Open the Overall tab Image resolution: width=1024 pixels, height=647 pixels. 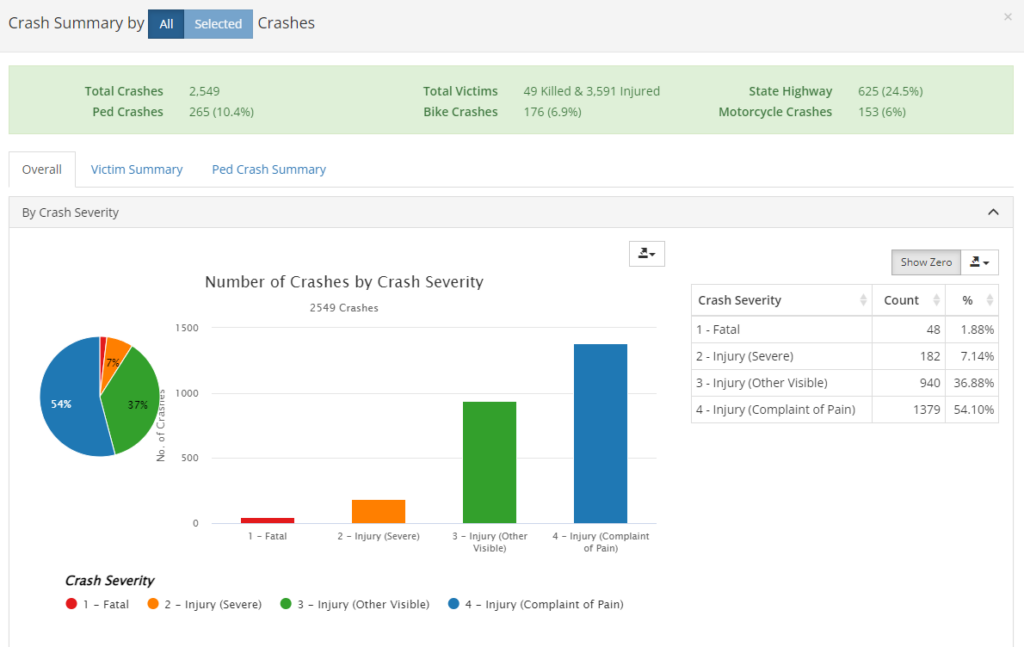tap(42, 170)
